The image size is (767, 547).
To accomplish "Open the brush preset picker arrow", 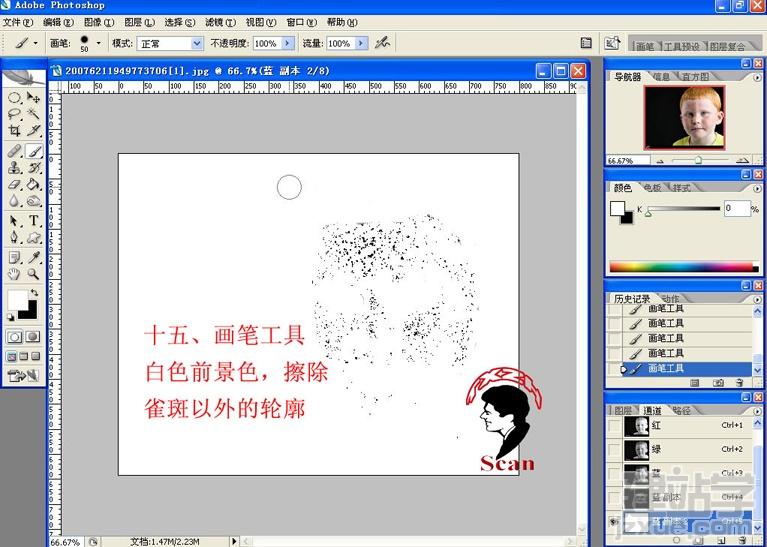I will (98, 43).
